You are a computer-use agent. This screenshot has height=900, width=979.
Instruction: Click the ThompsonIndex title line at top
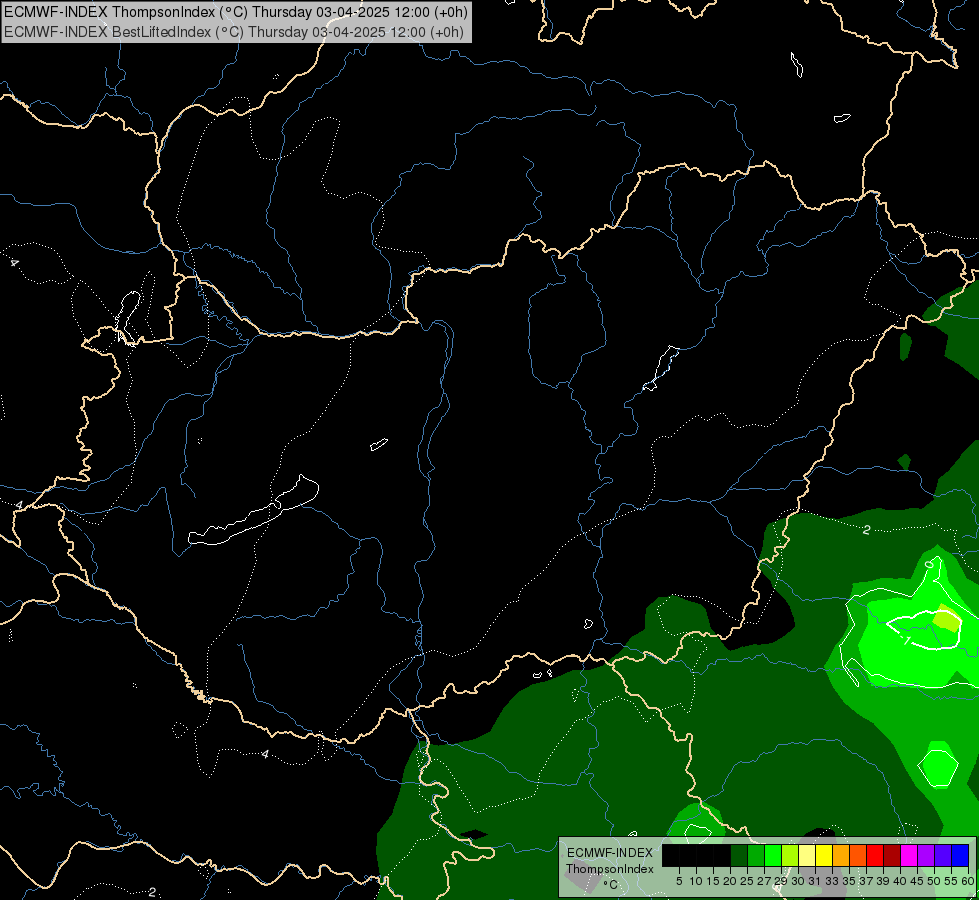235,11
